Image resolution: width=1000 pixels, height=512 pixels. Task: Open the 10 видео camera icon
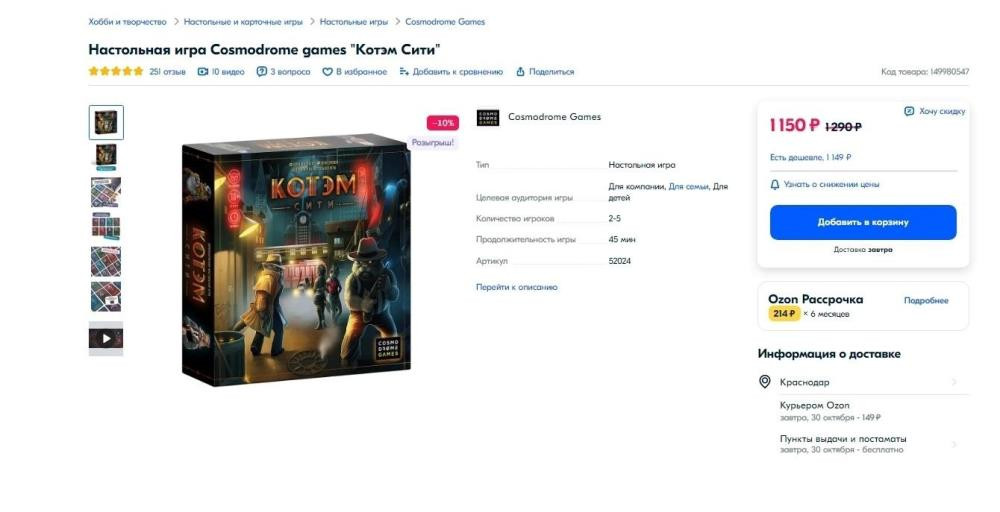click(x=203, y=72)
